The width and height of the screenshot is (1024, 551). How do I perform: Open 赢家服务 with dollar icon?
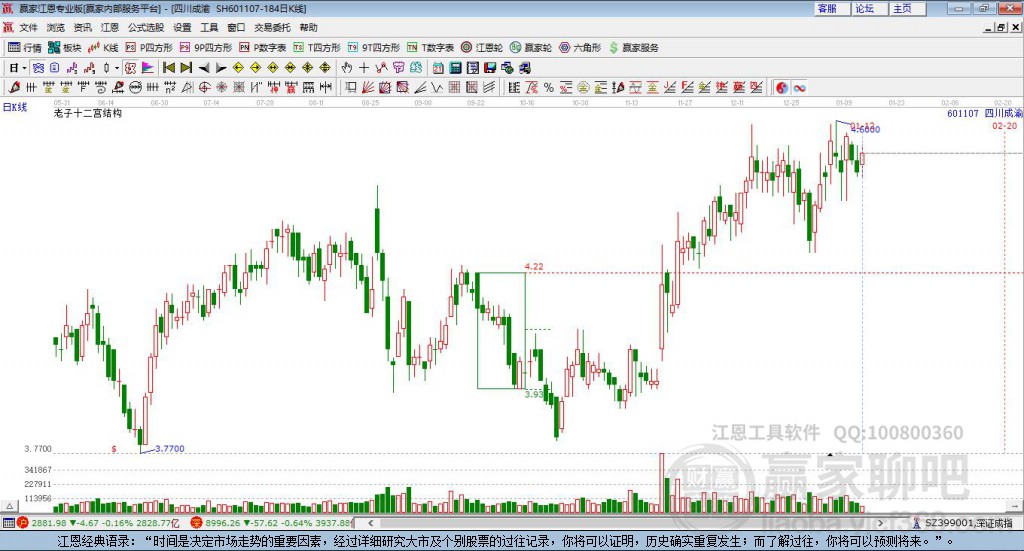coord(633,48)
